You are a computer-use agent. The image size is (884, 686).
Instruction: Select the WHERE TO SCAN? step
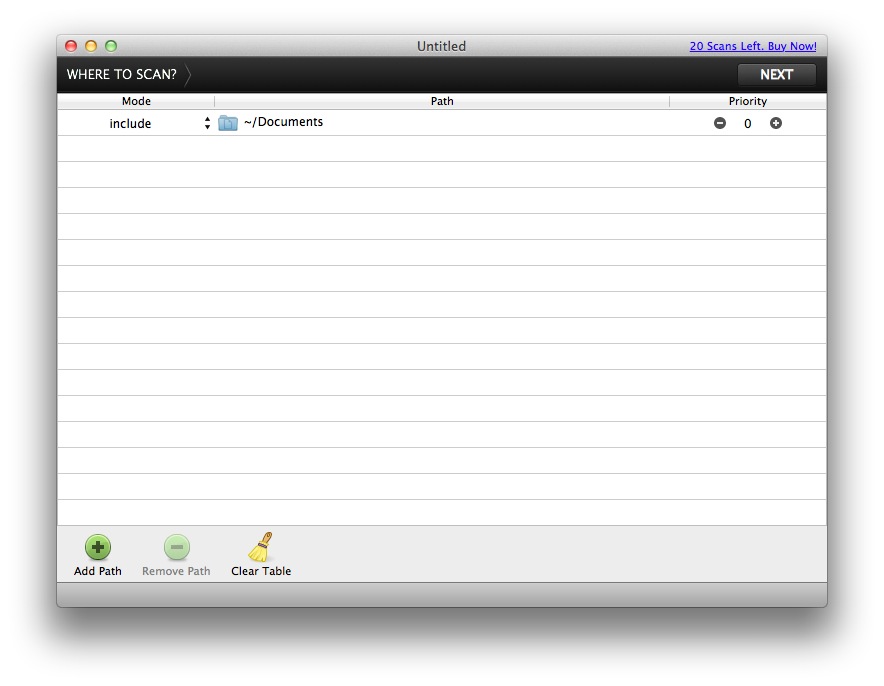point(121,75)
